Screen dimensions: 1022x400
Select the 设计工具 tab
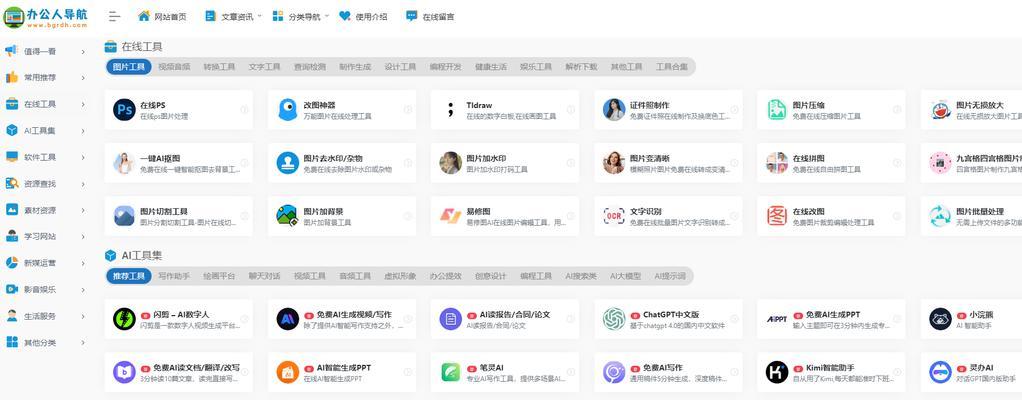click(x=400, y=66)
